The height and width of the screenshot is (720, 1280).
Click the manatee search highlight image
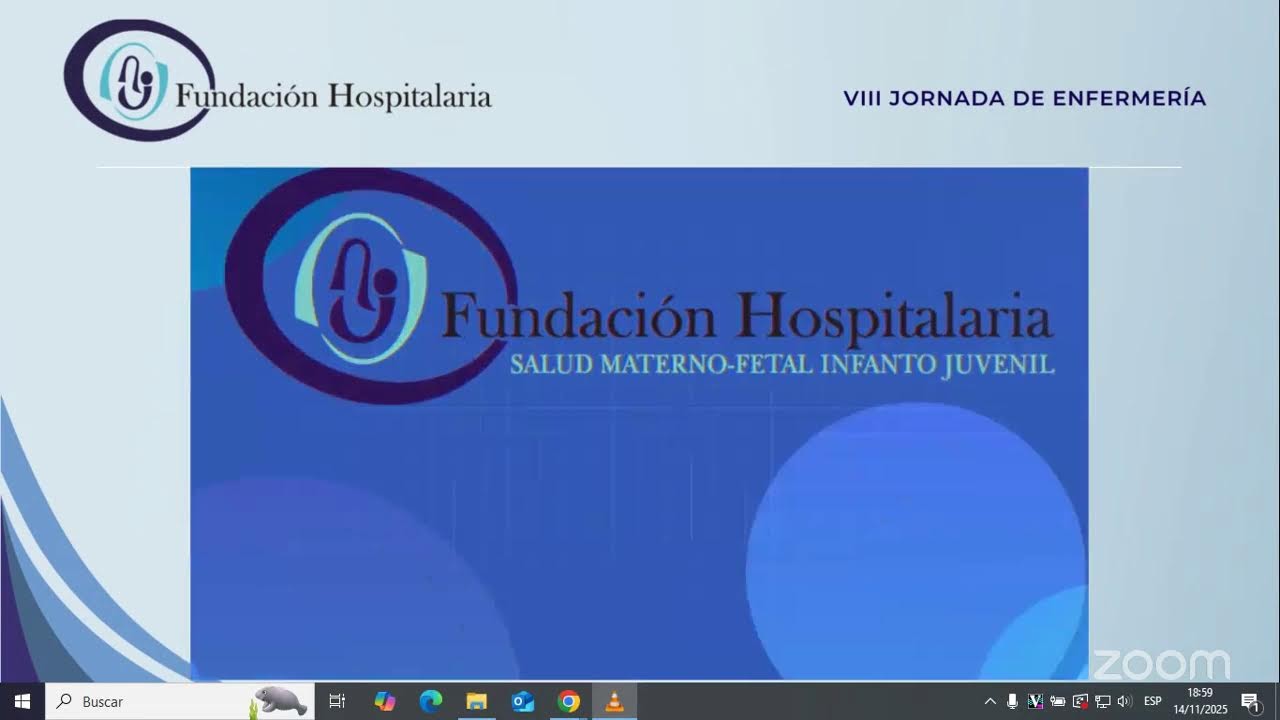(x=279, y=701)
